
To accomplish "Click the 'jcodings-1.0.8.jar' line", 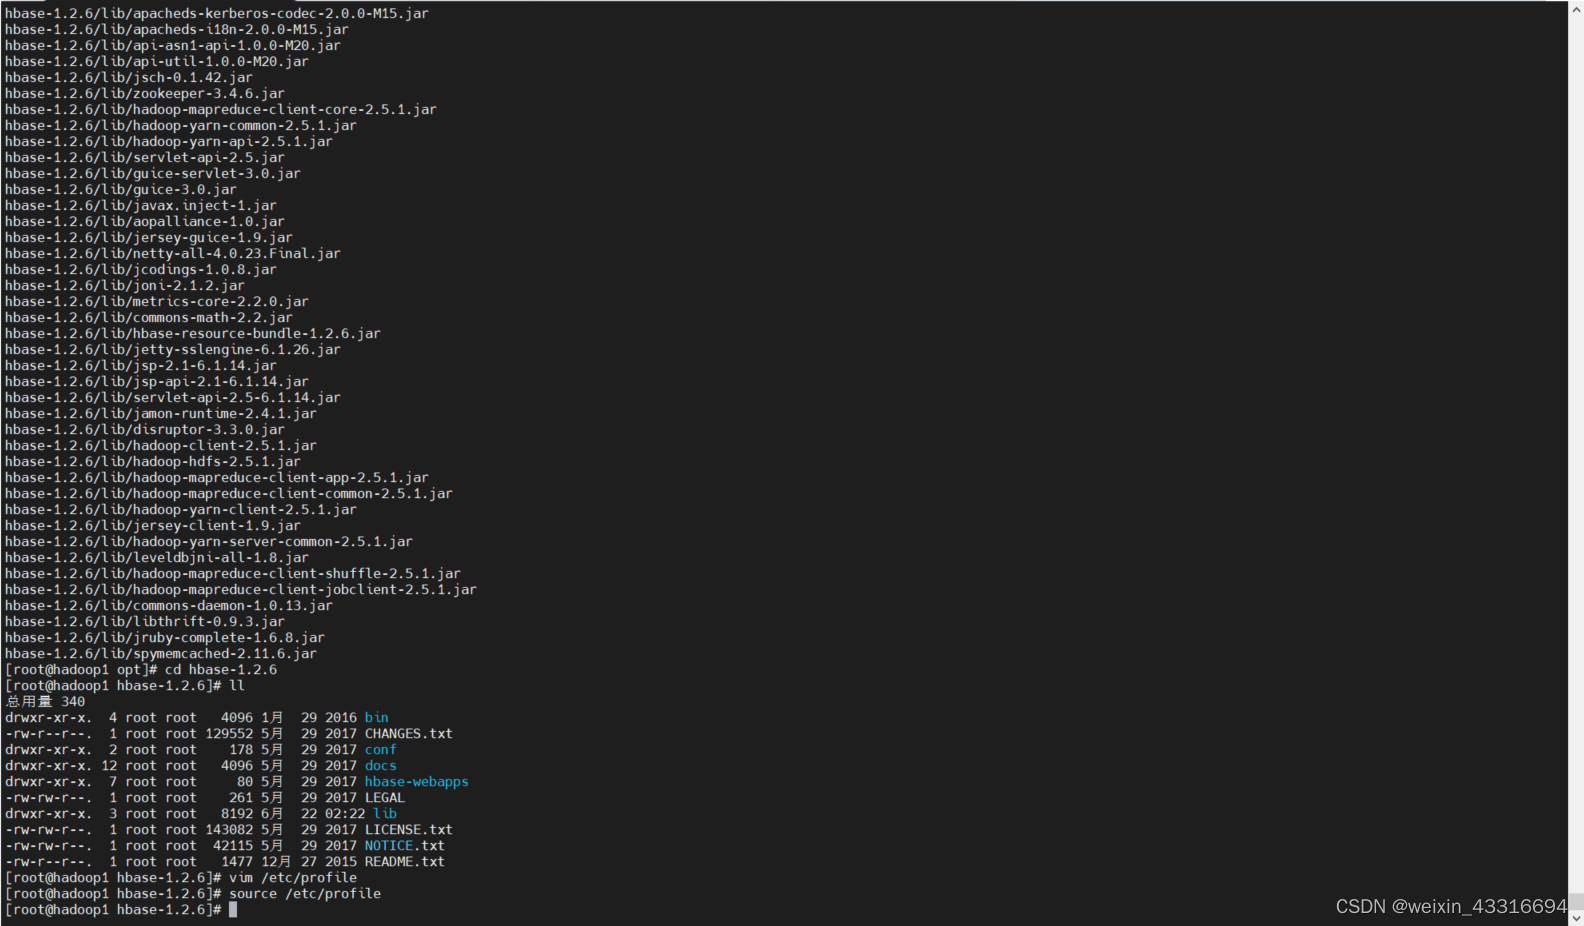I will click(141, 270).
